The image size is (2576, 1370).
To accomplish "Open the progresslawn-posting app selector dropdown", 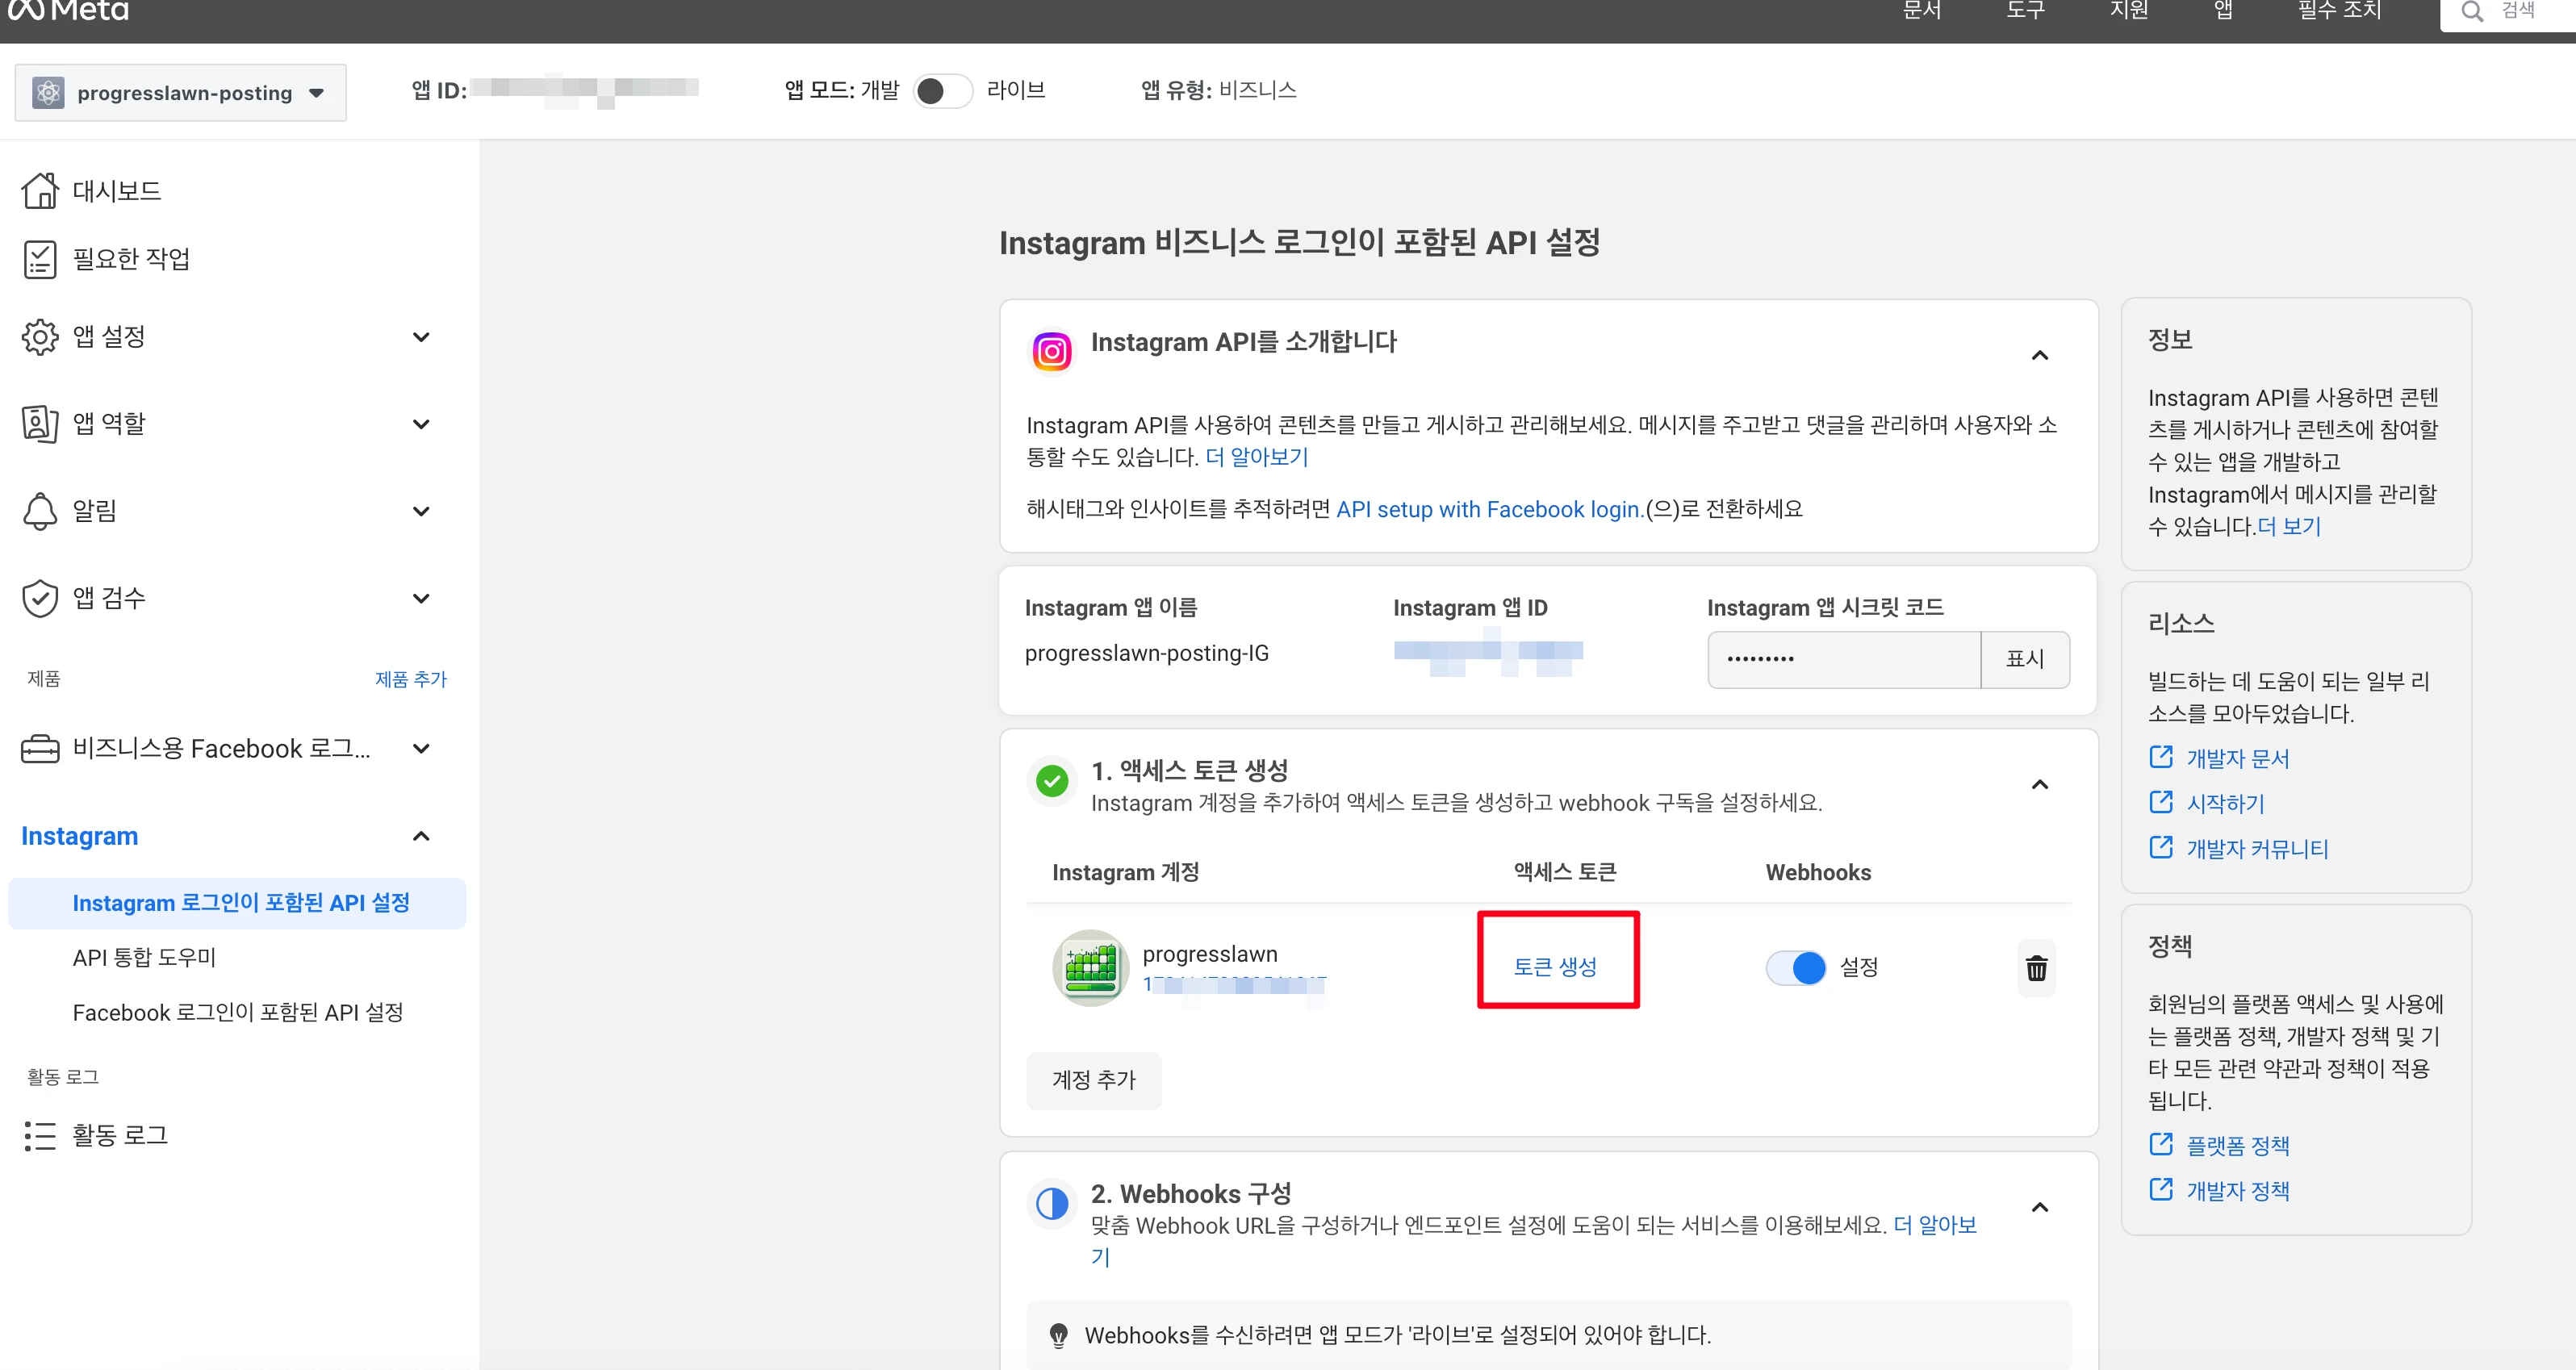I will click(181, 93).
